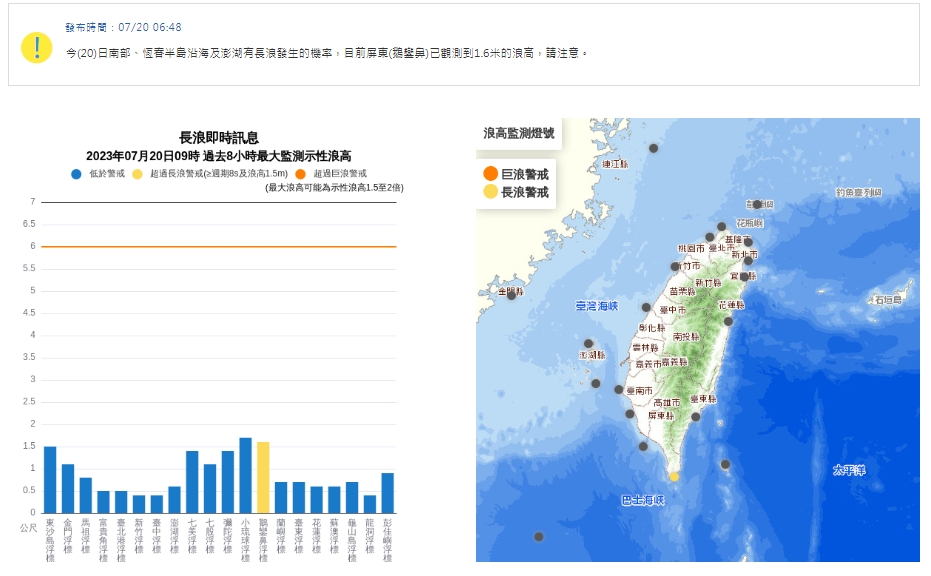Screen dimensions: 931x576
Task: Click the 澎湖 buoy marker above 澎湖縣 label
Action: [x=588, y=344]
